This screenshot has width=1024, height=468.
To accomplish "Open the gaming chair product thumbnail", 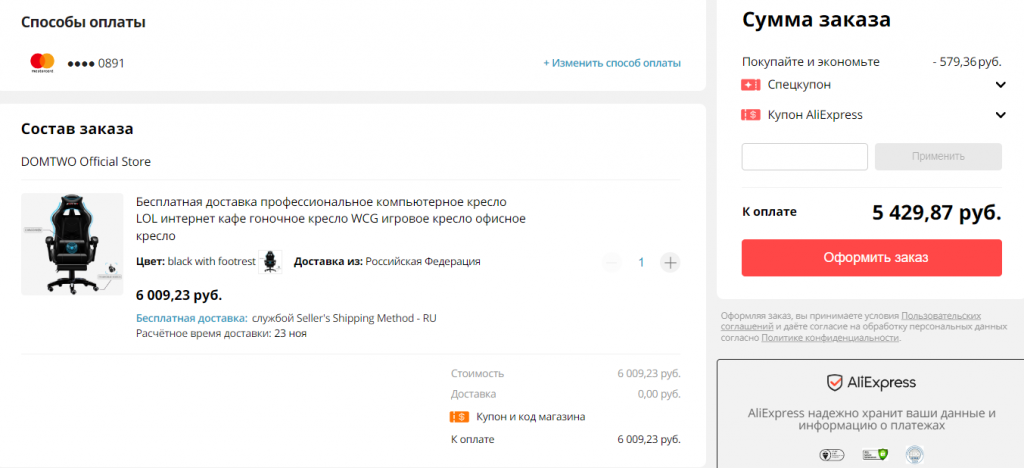I will pos(72,244).
